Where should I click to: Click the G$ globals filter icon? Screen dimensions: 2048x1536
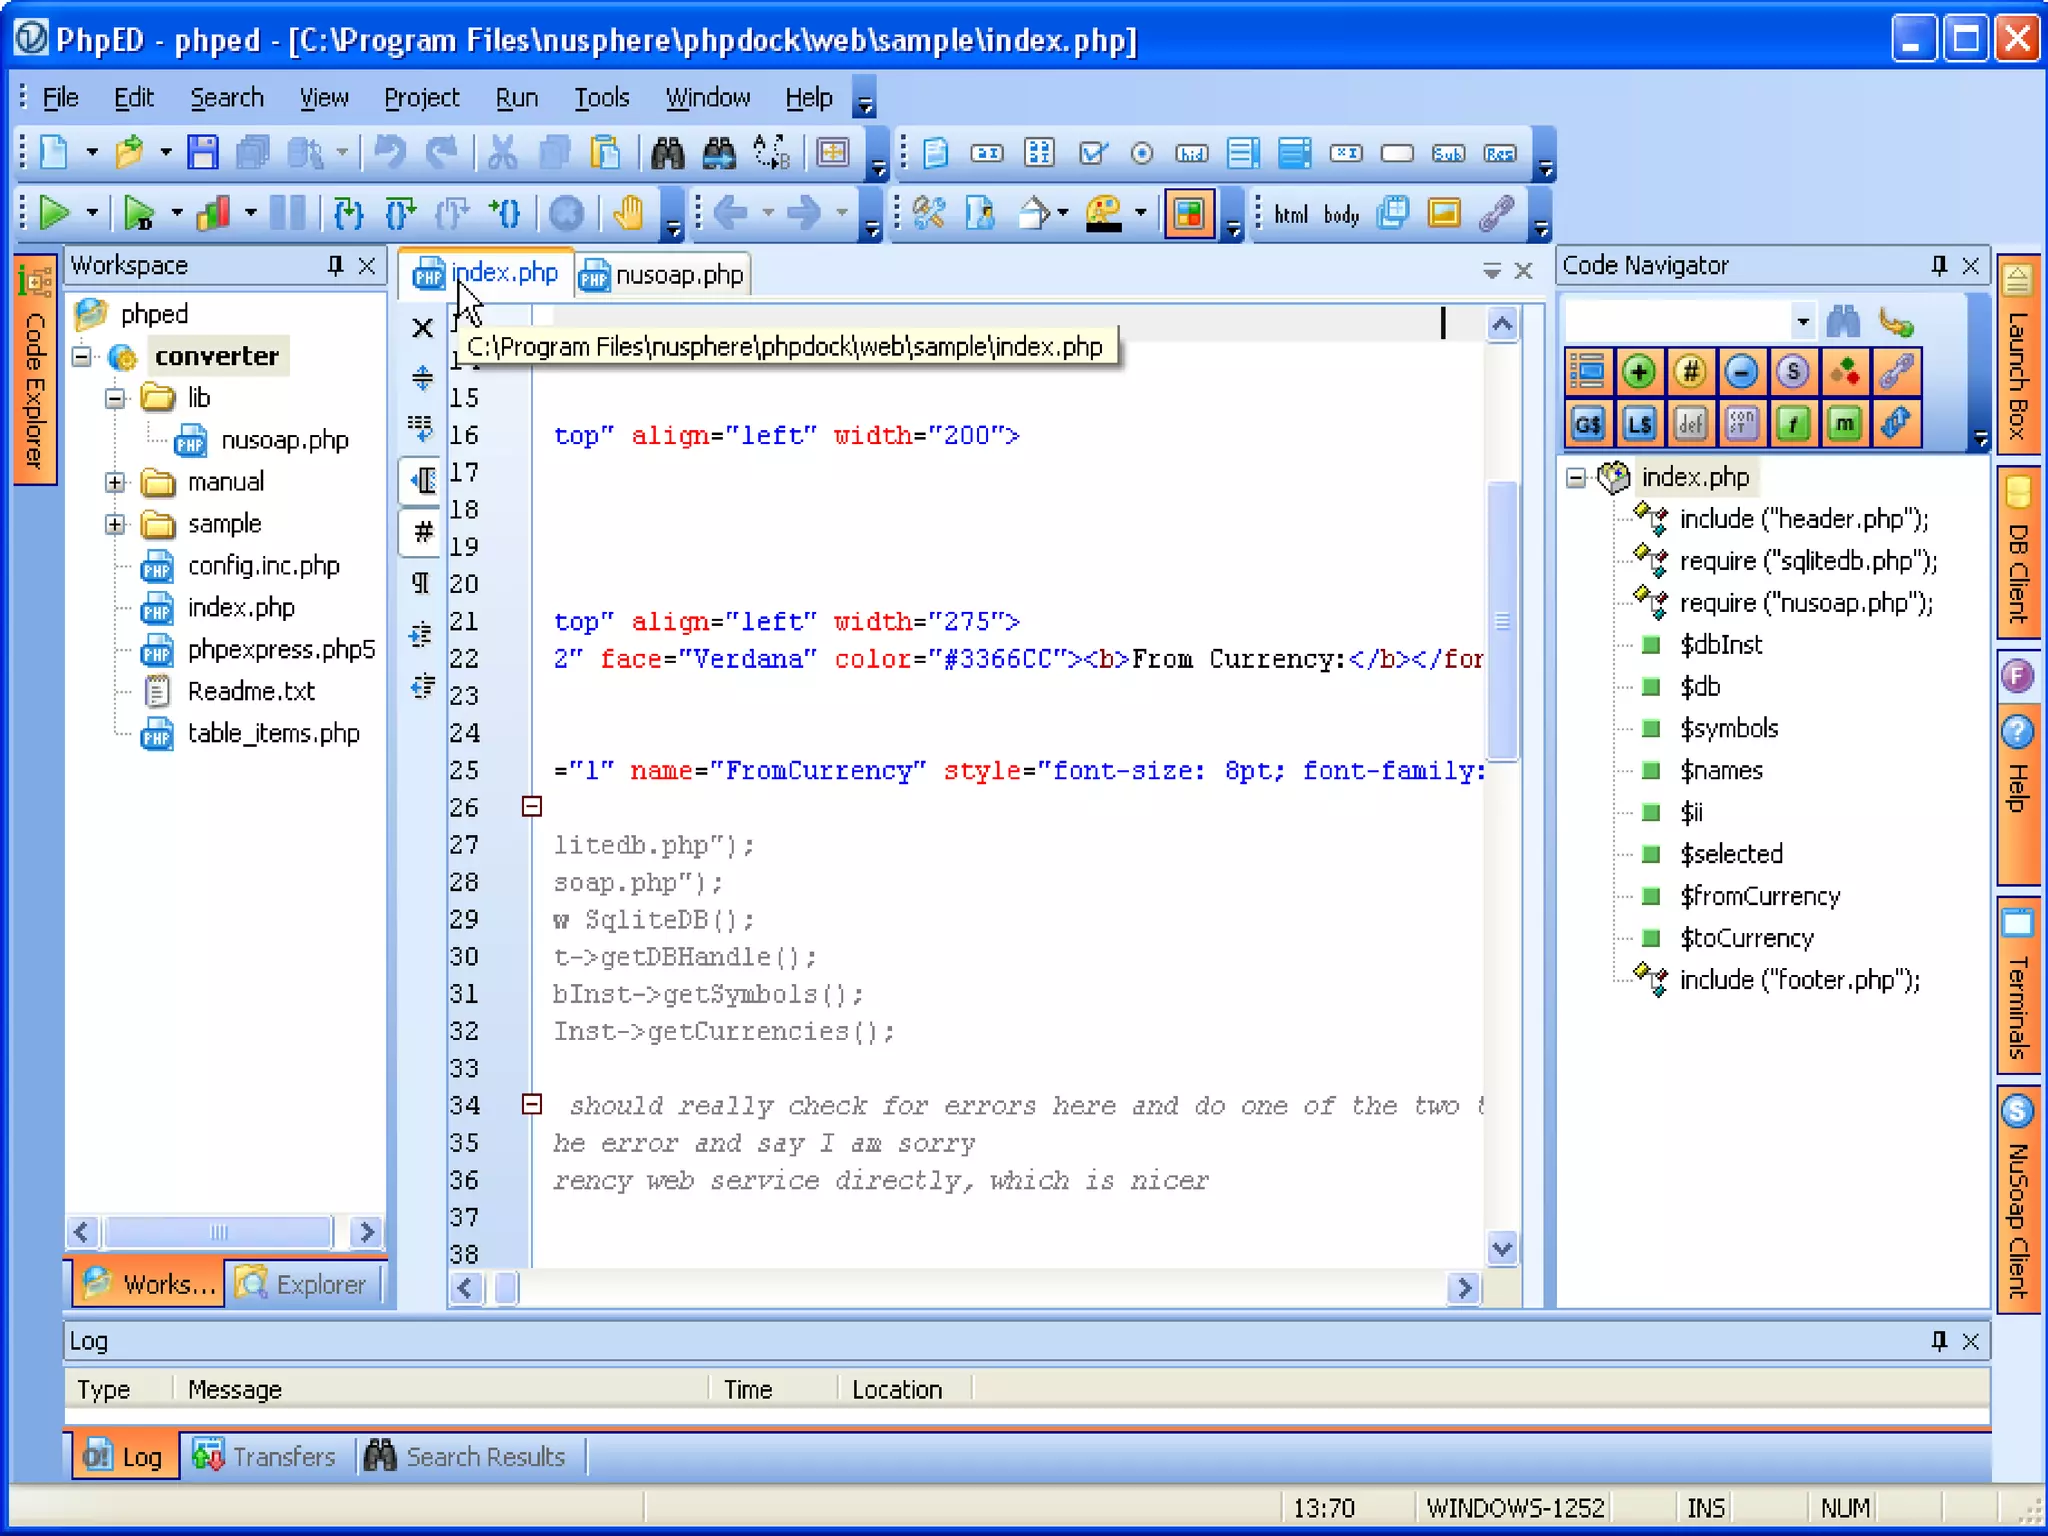[x=1587, y=424]
